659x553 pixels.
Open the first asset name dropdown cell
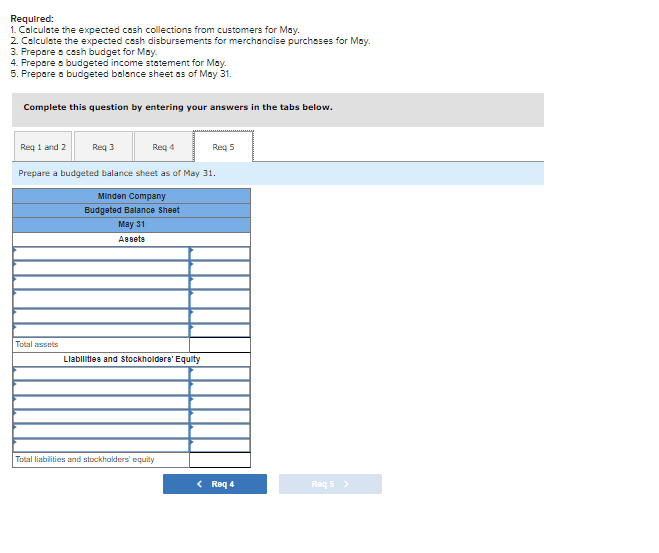pyautogui.click(x=101, y=254)
